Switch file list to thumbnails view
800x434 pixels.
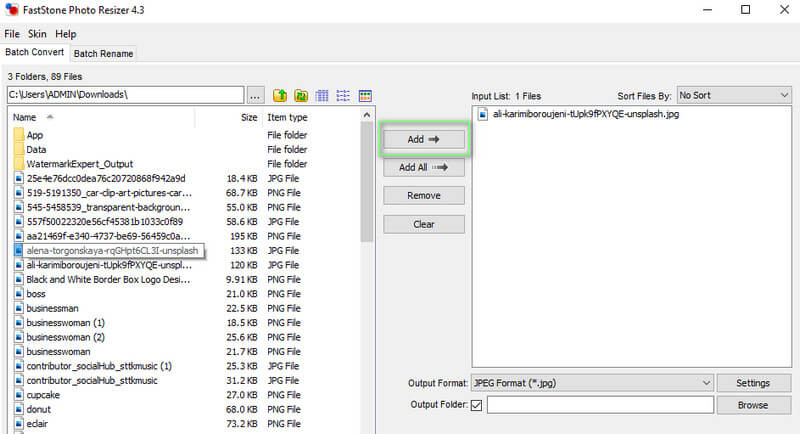pos(365,95)
